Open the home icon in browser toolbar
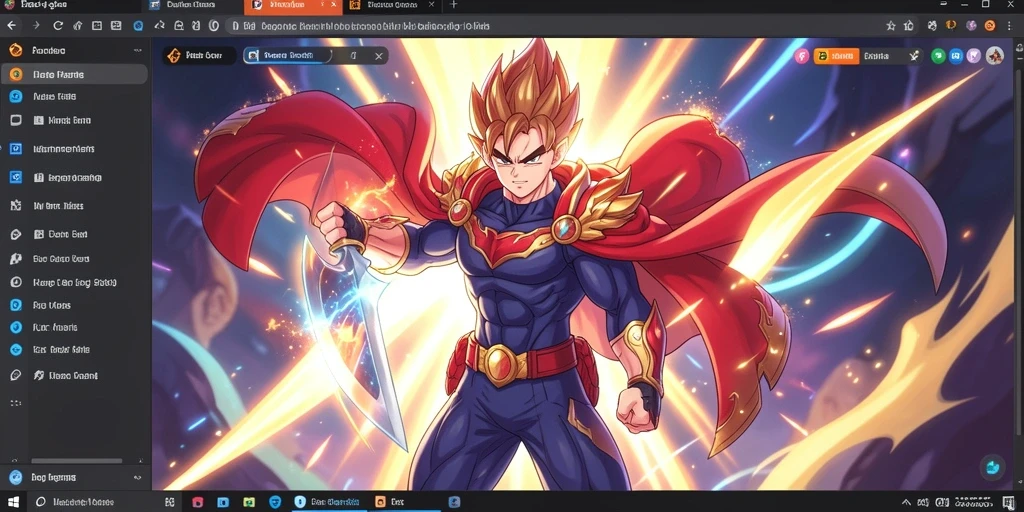1024x512 pixels. (x=78, y=26)
